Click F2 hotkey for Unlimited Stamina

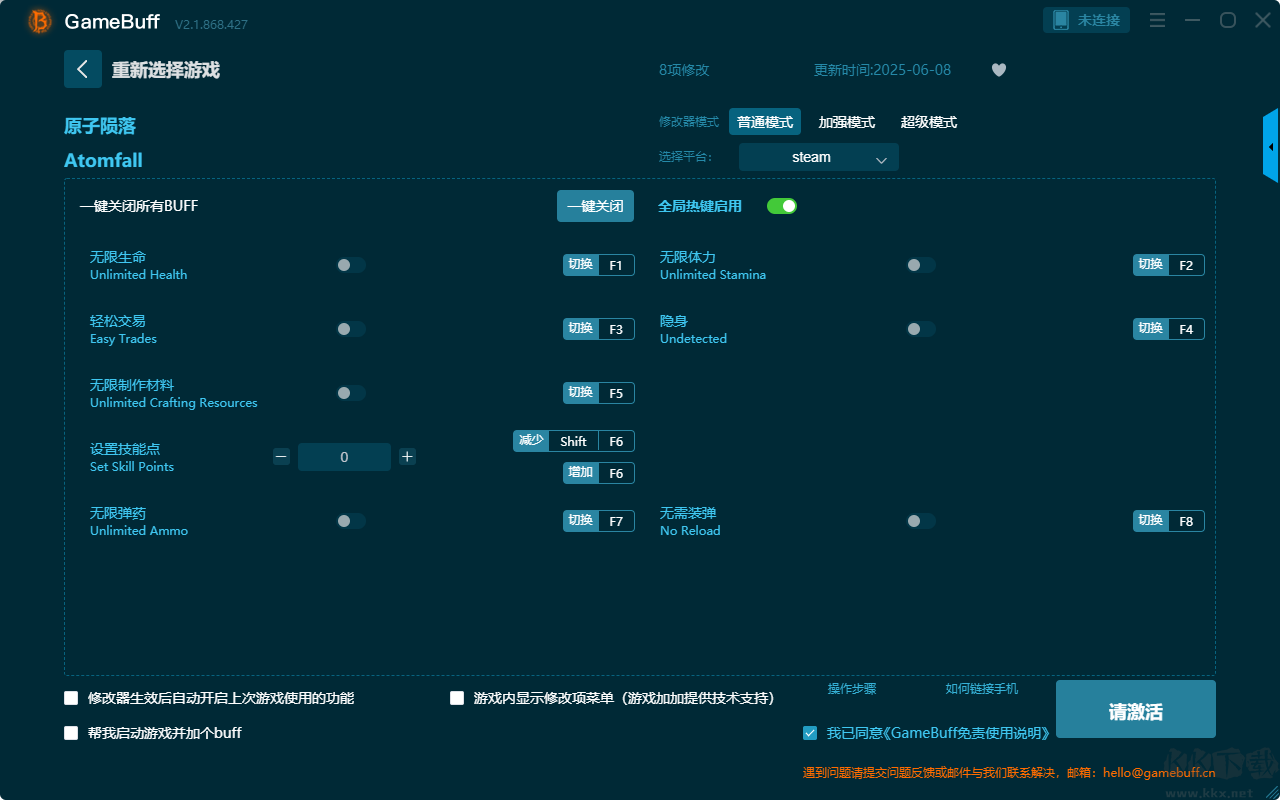point(1169,265)
